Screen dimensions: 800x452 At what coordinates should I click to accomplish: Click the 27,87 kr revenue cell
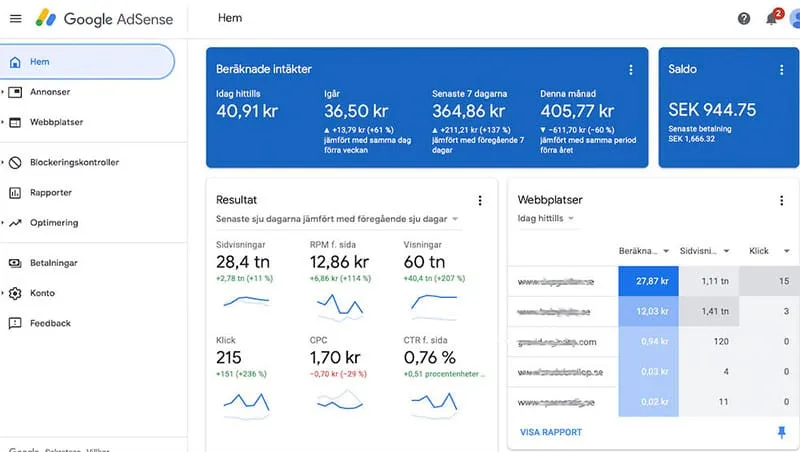[x=648, y=284]
